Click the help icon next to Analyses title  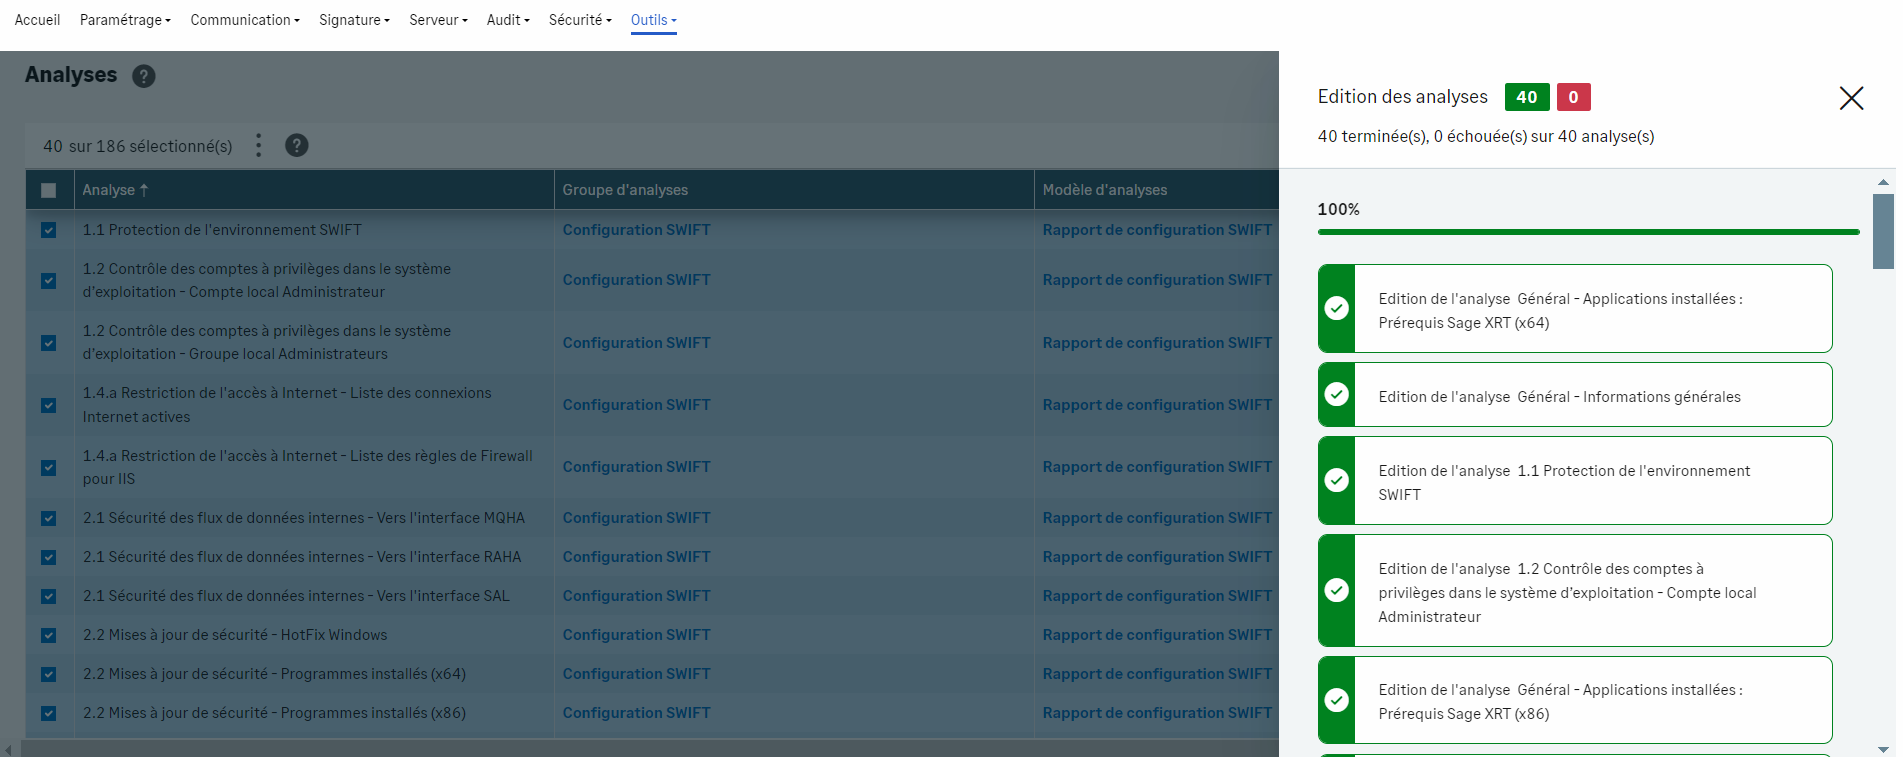pyautogui.click(x=144, y=76)
